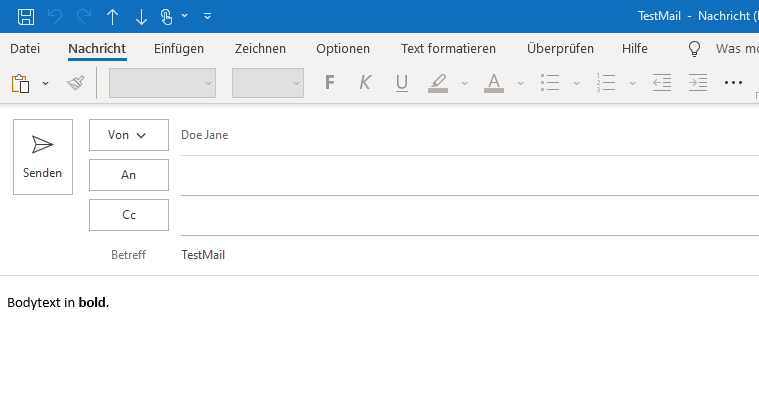Open font color dropdown arrow

[x=520, y=83]
